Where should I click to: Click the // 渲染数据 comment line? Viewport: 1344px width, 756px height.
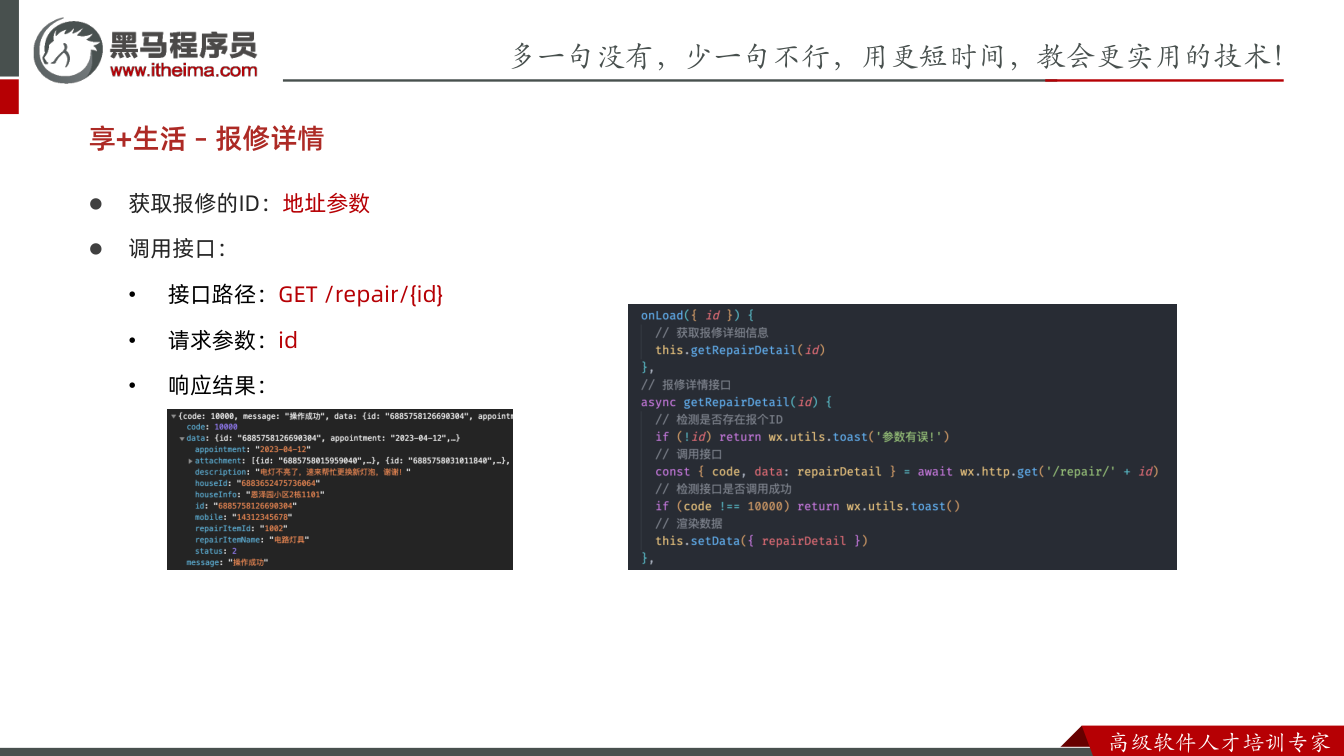point(689,523)
